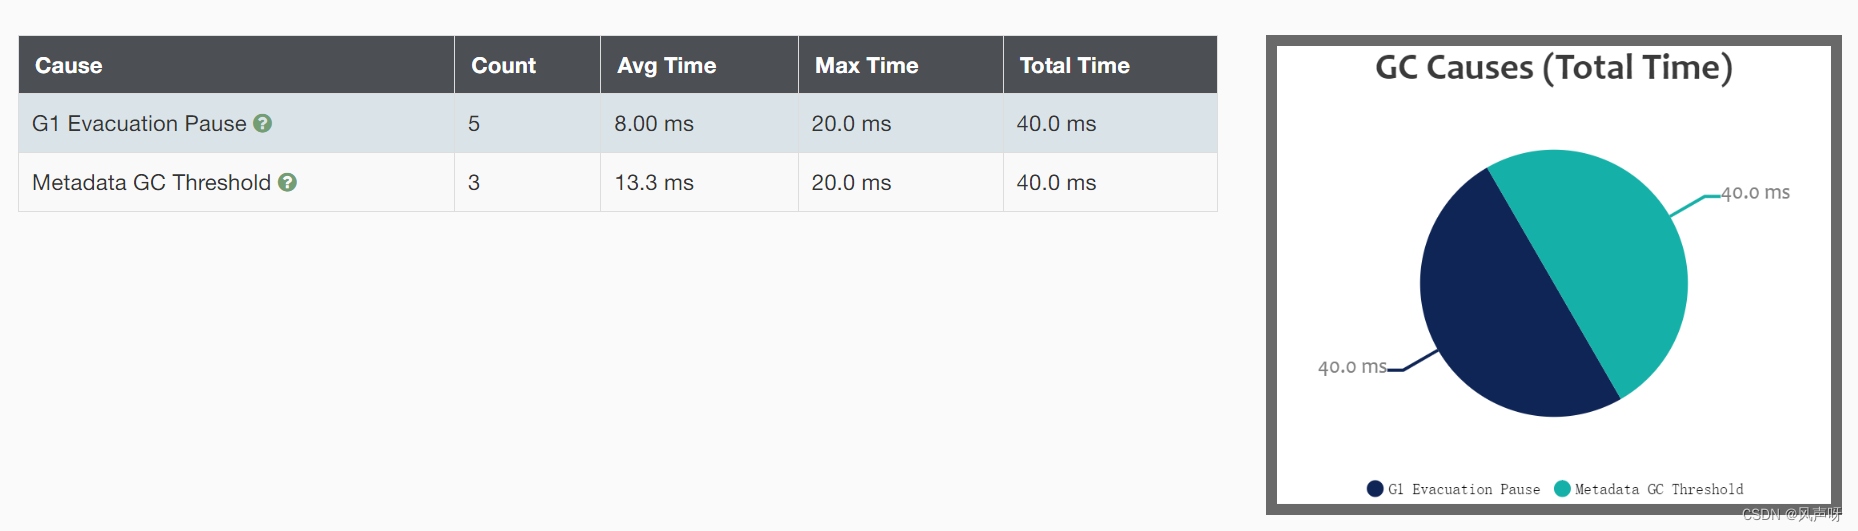Viewport: 1858px width, 531px height.
Task: Click the Avg Time column header
Action: [667, 65]
